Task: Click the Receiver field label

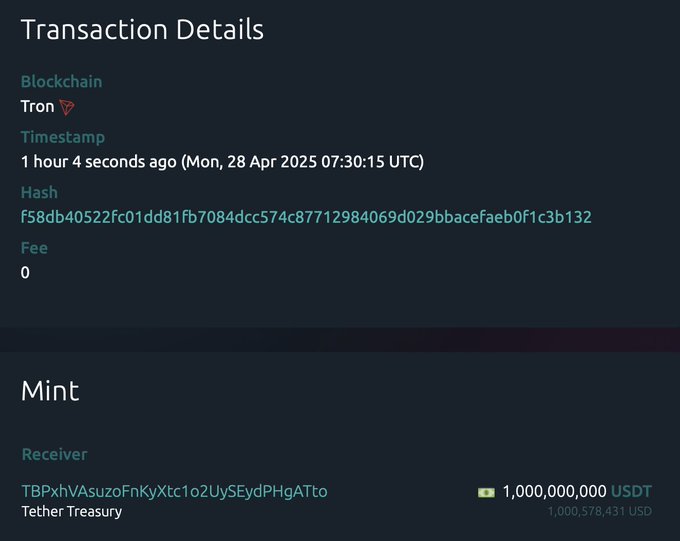Action: point(54,454)
